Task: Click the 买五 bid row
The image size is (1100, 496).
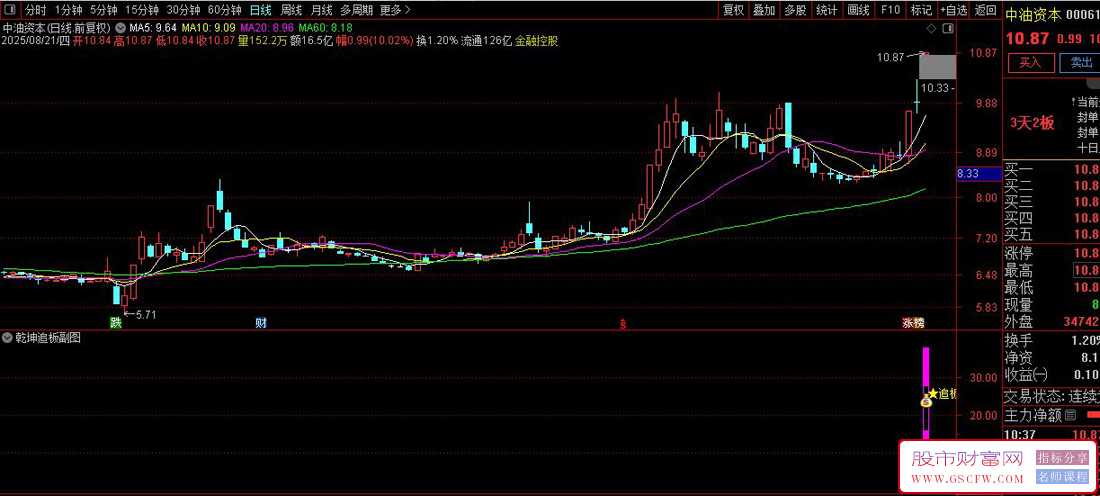Action: [1052, 234]
